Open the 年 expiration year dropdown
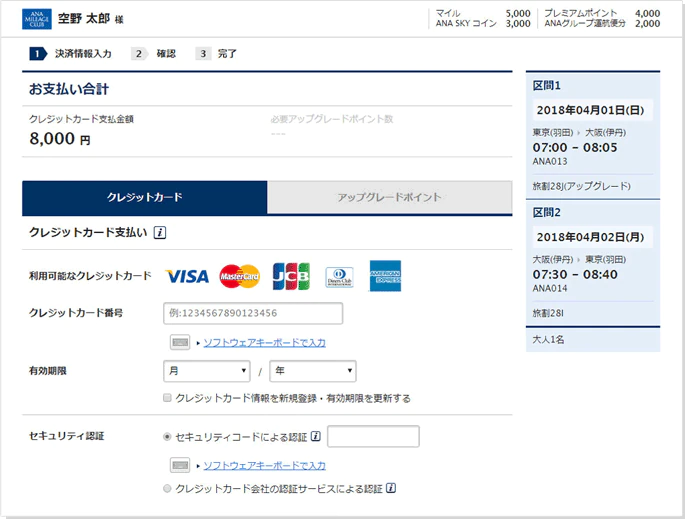Screen dimensions: 685x519 (x=313, y=371)
